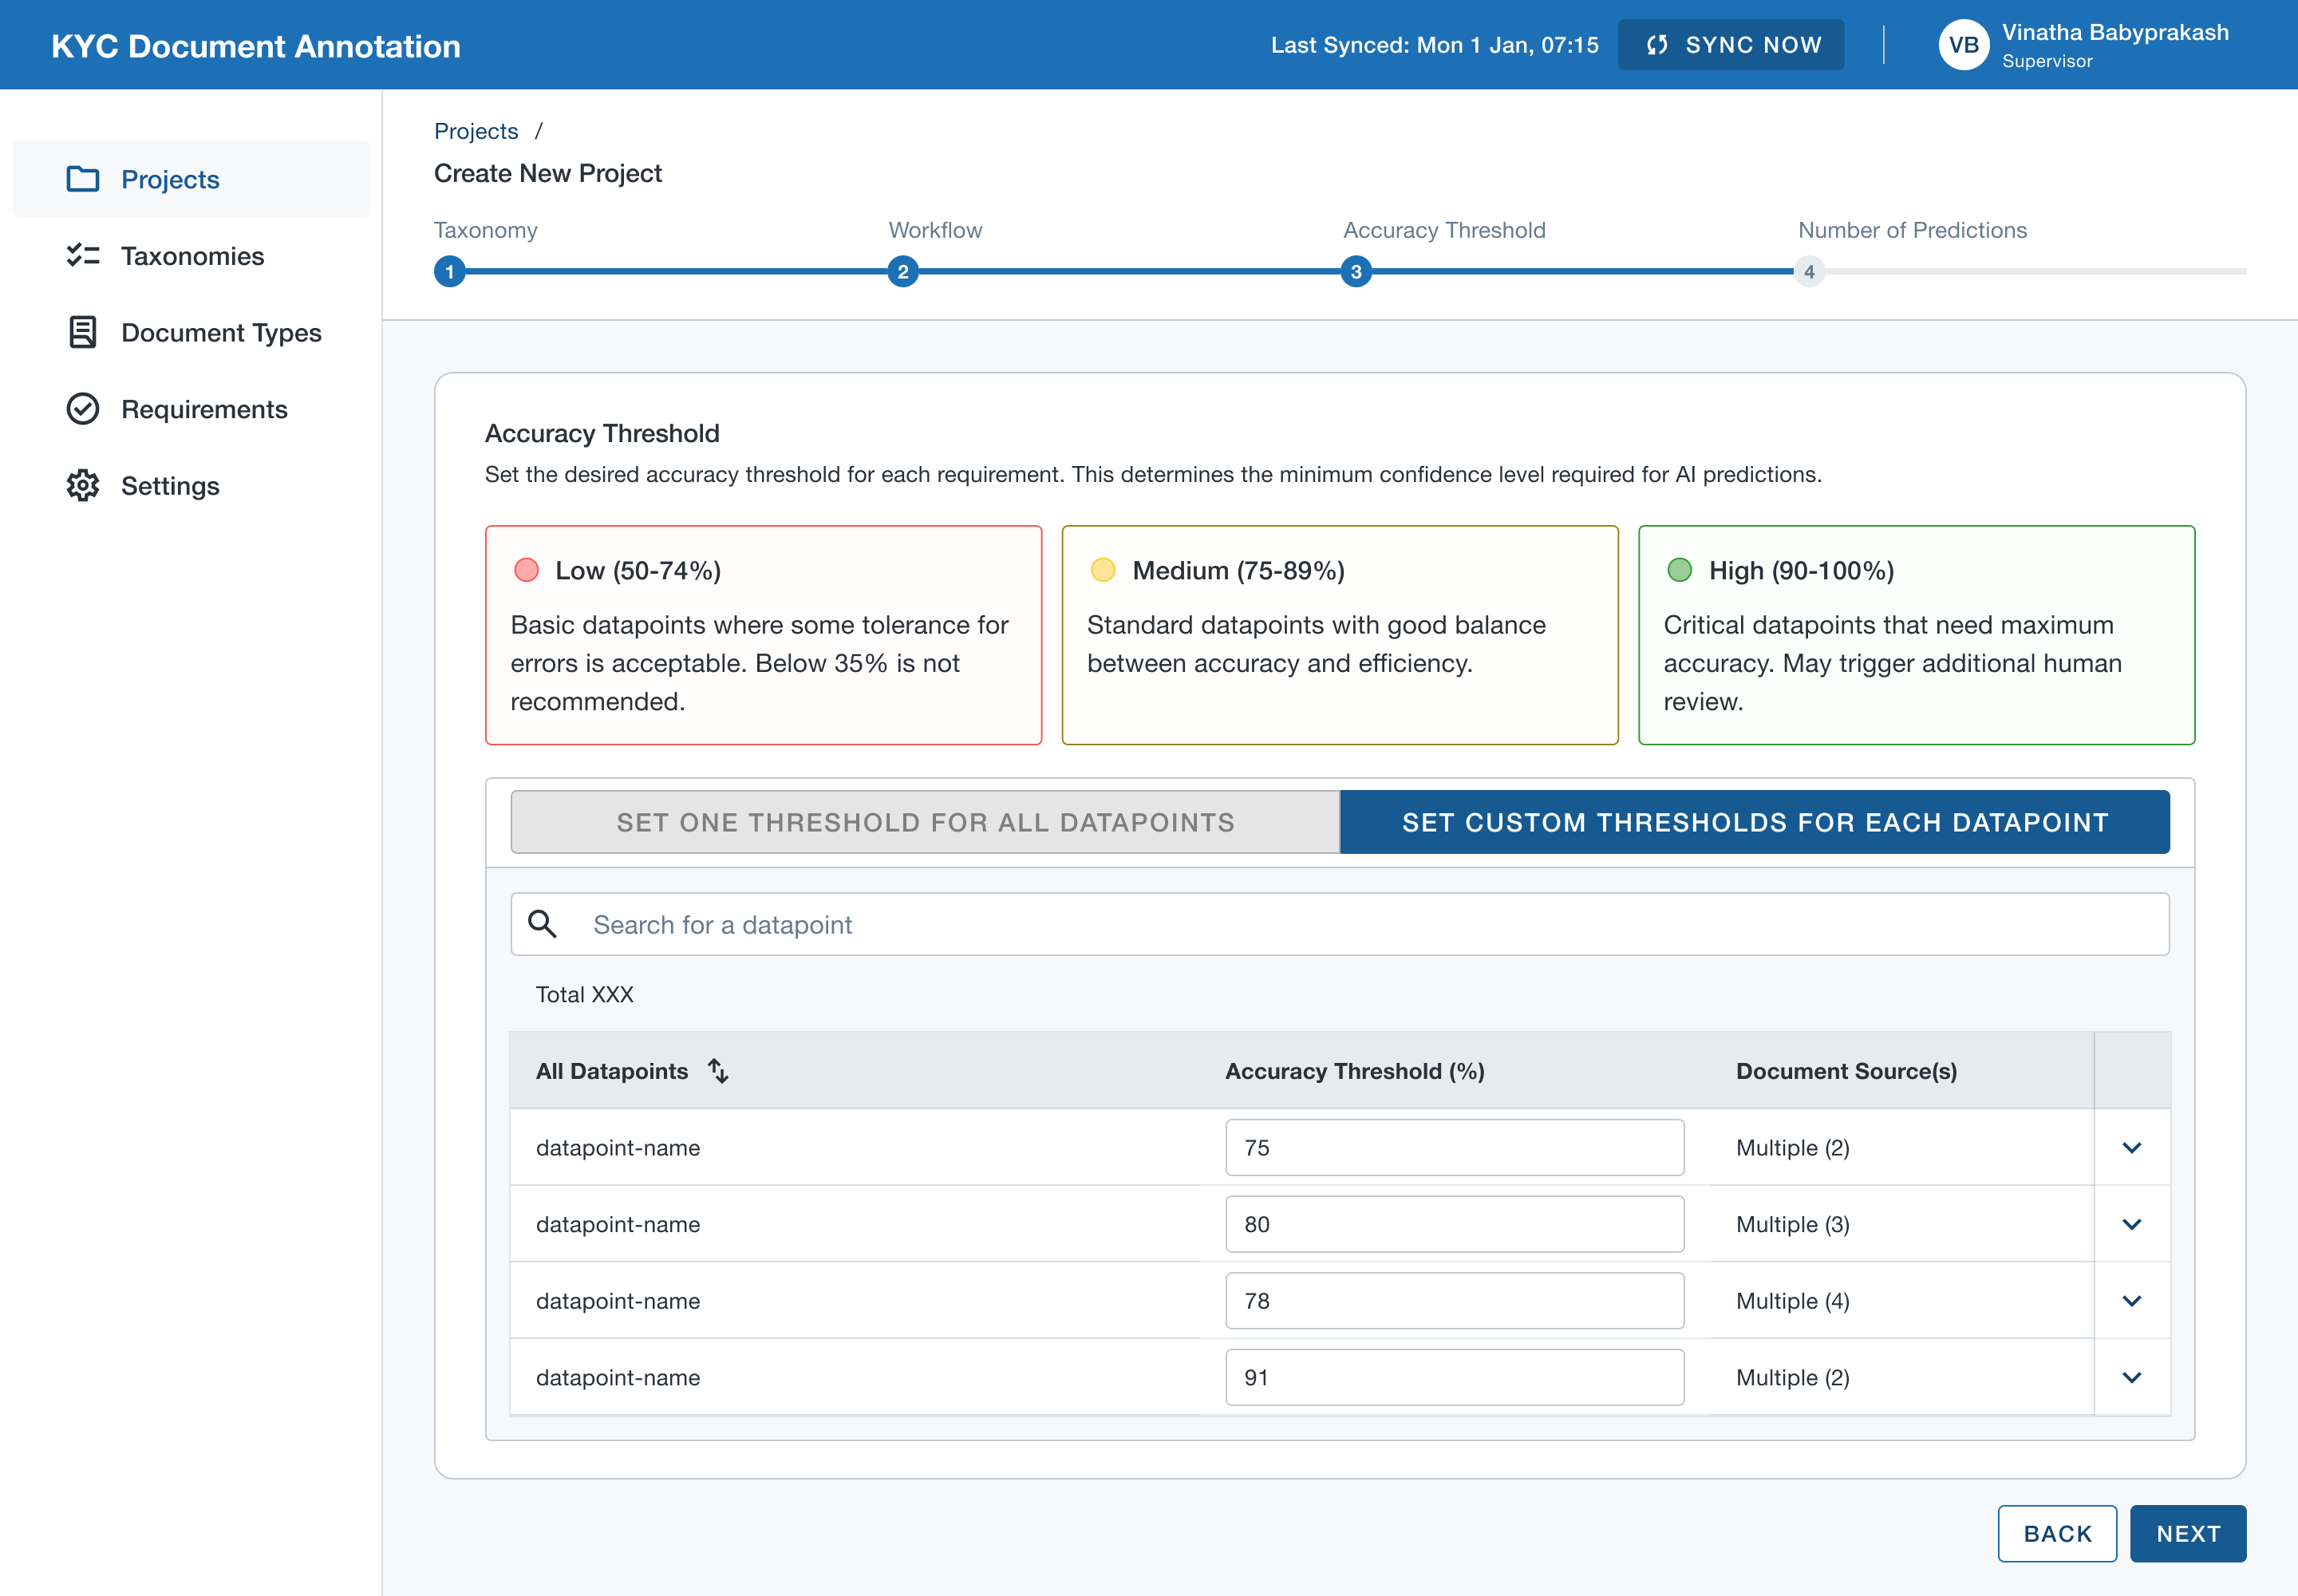Click the Requirements checkmark circle icon
Image resolution: width=2298 pixels, height=1596 pixels.
[82, 409]
